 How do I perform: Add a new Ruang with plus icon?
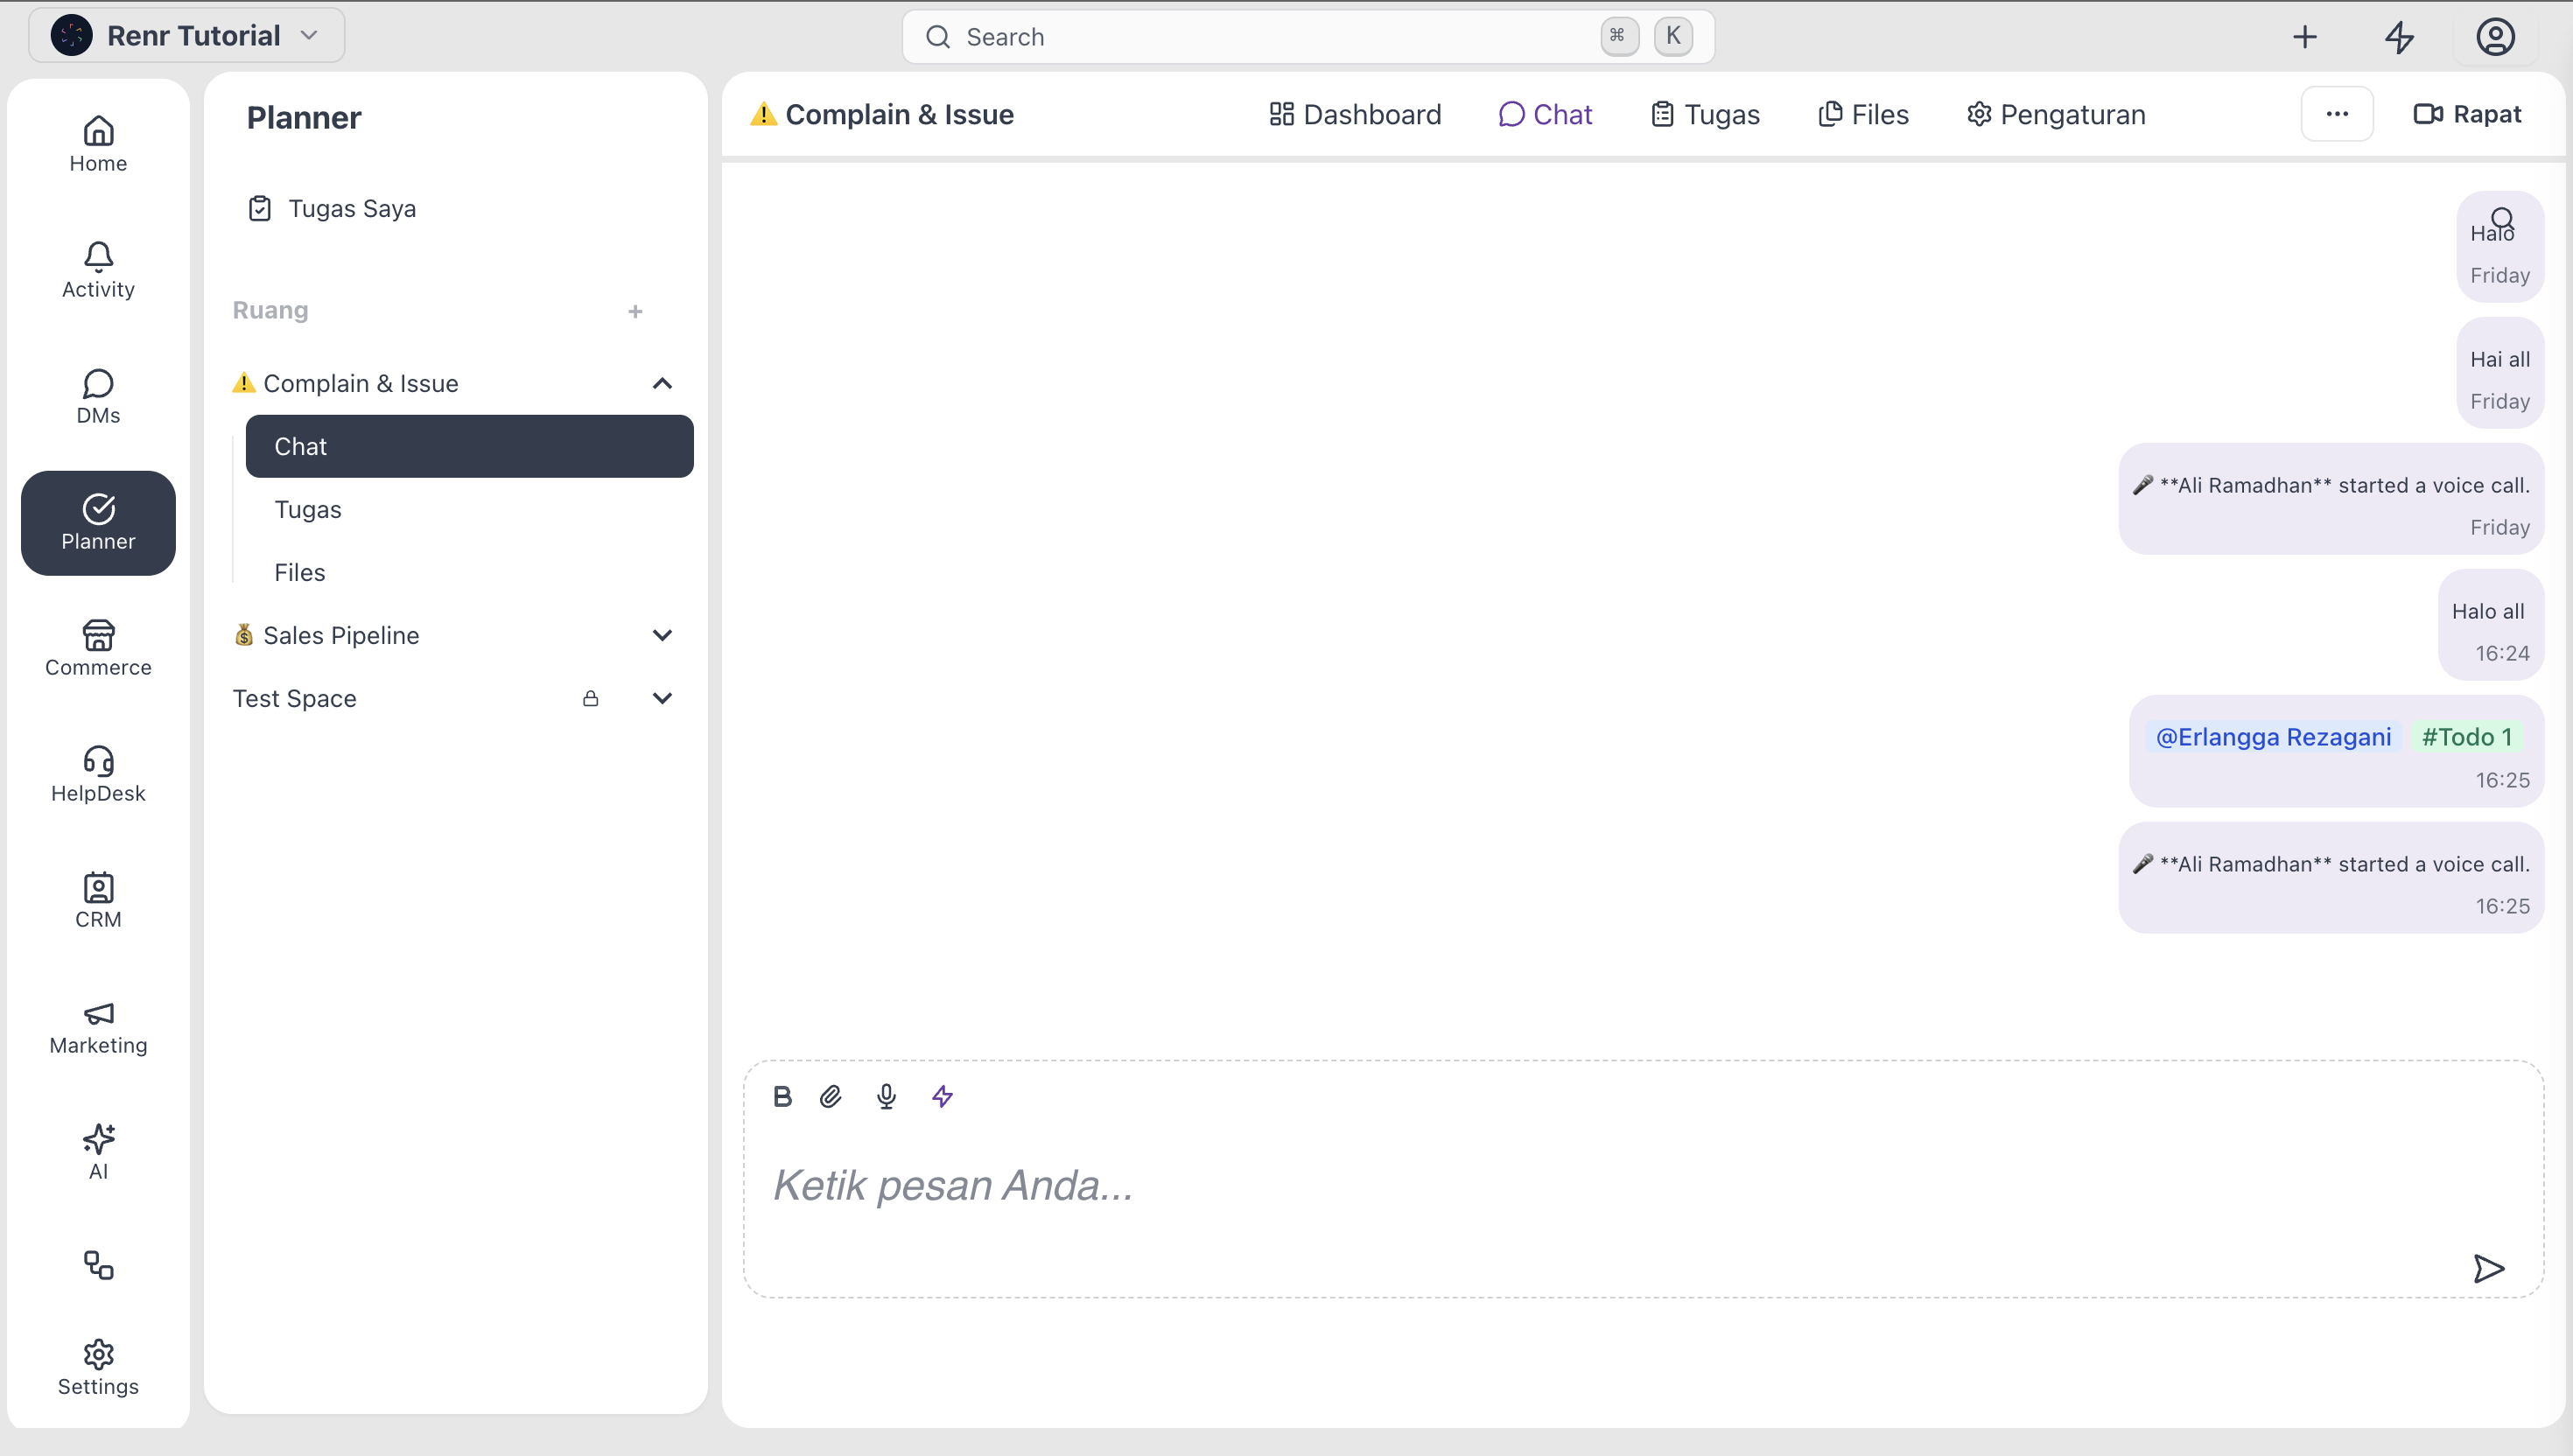tap(635, 312)
